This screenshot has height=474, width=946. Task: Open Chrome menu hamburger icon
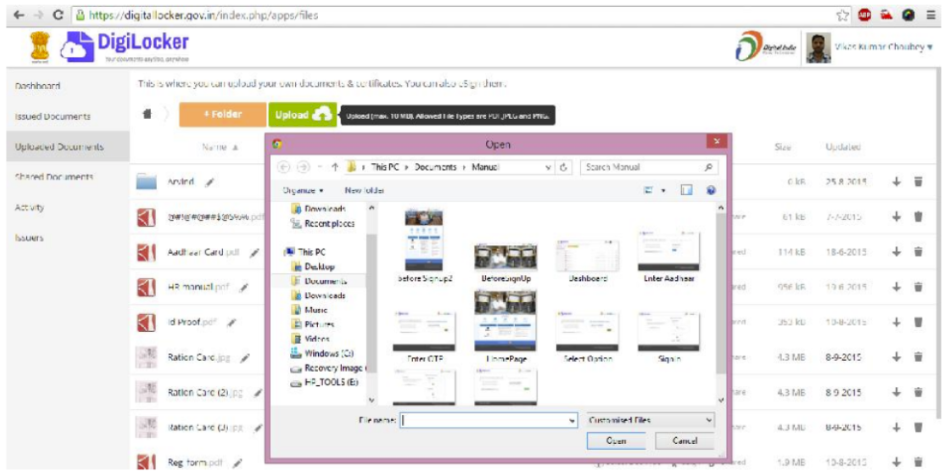click(x=931, y=16)
